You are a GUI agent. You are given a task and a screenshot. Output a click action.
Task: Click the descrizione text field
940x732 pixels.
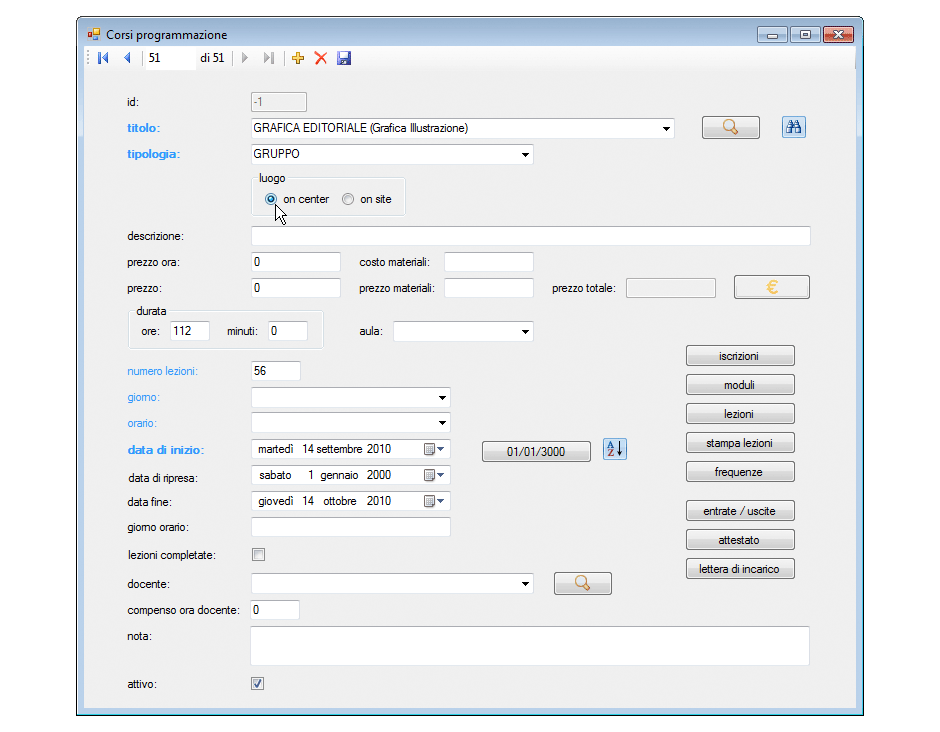[531, 236]
